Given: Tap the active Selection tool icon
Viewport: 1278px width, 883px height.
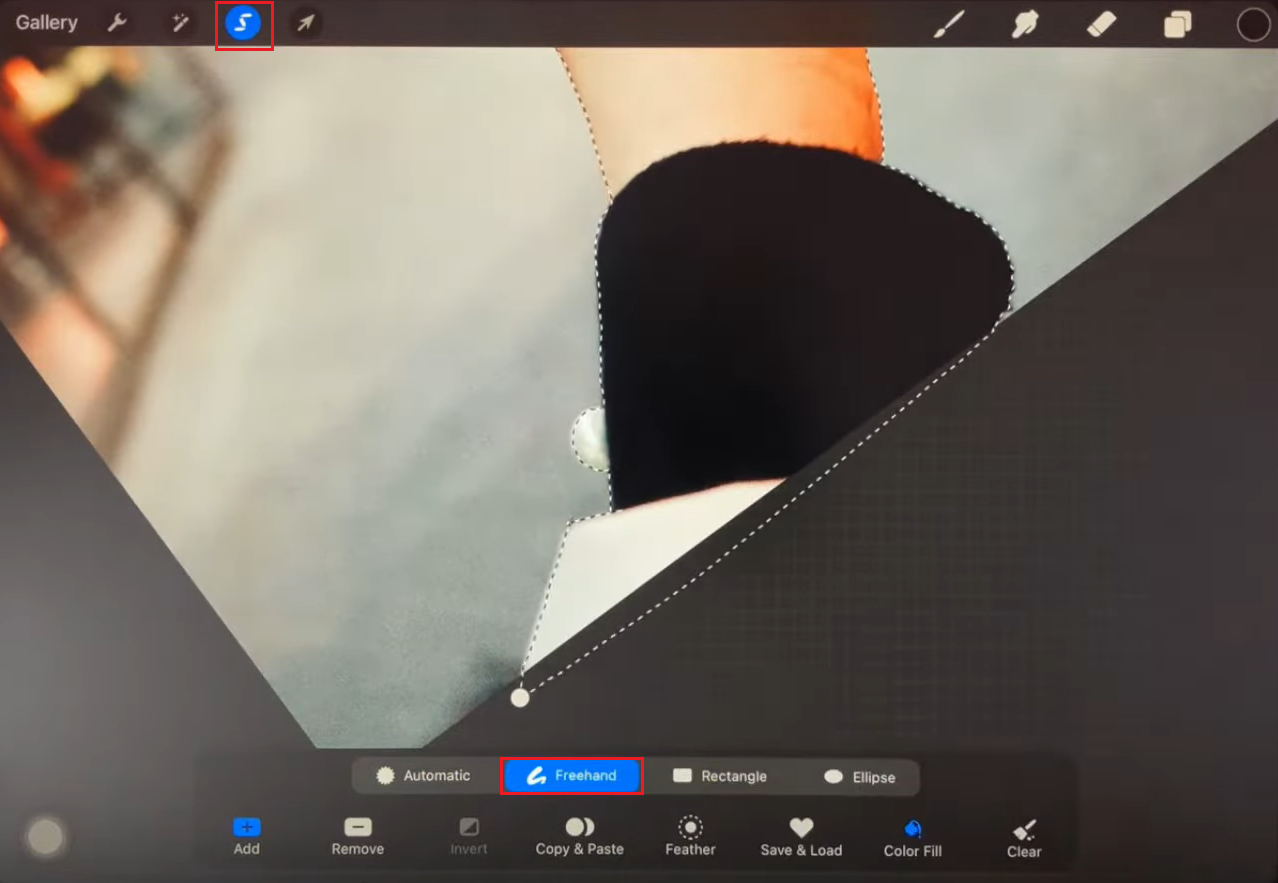Looking at the screenshot, I should [243, 22].
